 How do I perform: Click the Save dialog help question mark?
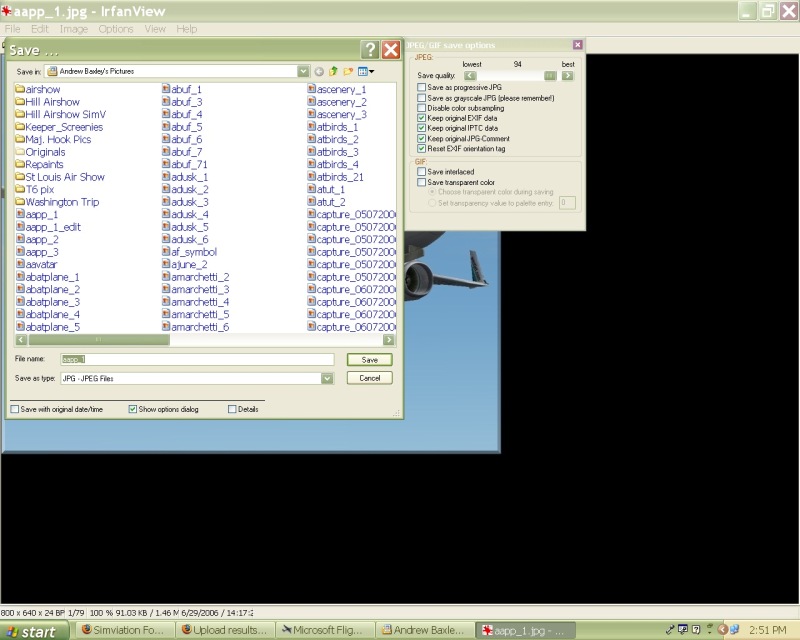(x=369, y=50)
